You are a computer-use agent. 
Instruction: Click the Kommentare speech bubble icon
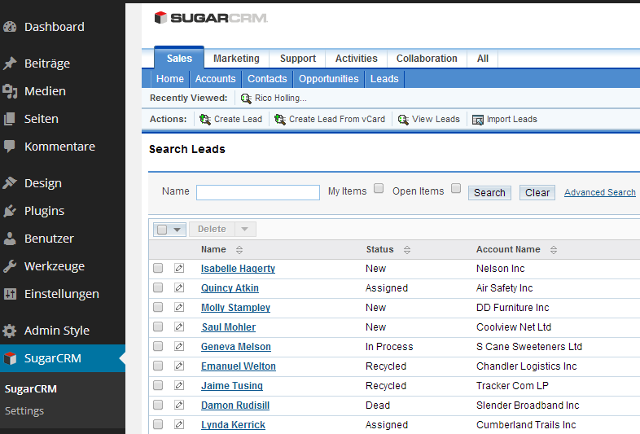(10, 147)
